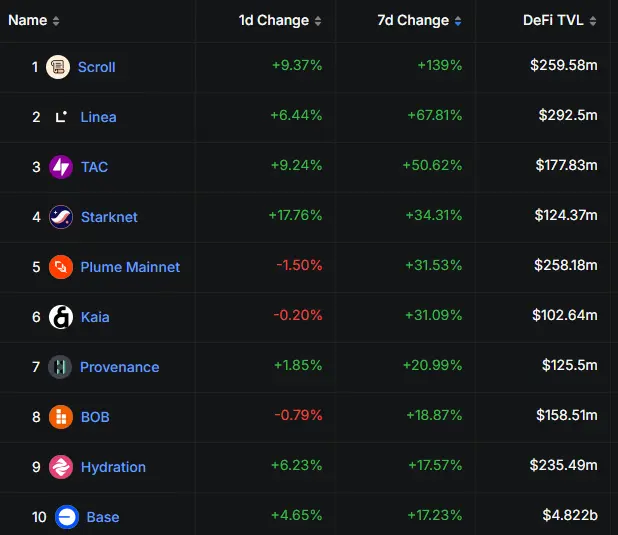Click the Starknet logo icon
Image resolution: width=618 pixels, height=535 pixels.
(x=61, y=217)
